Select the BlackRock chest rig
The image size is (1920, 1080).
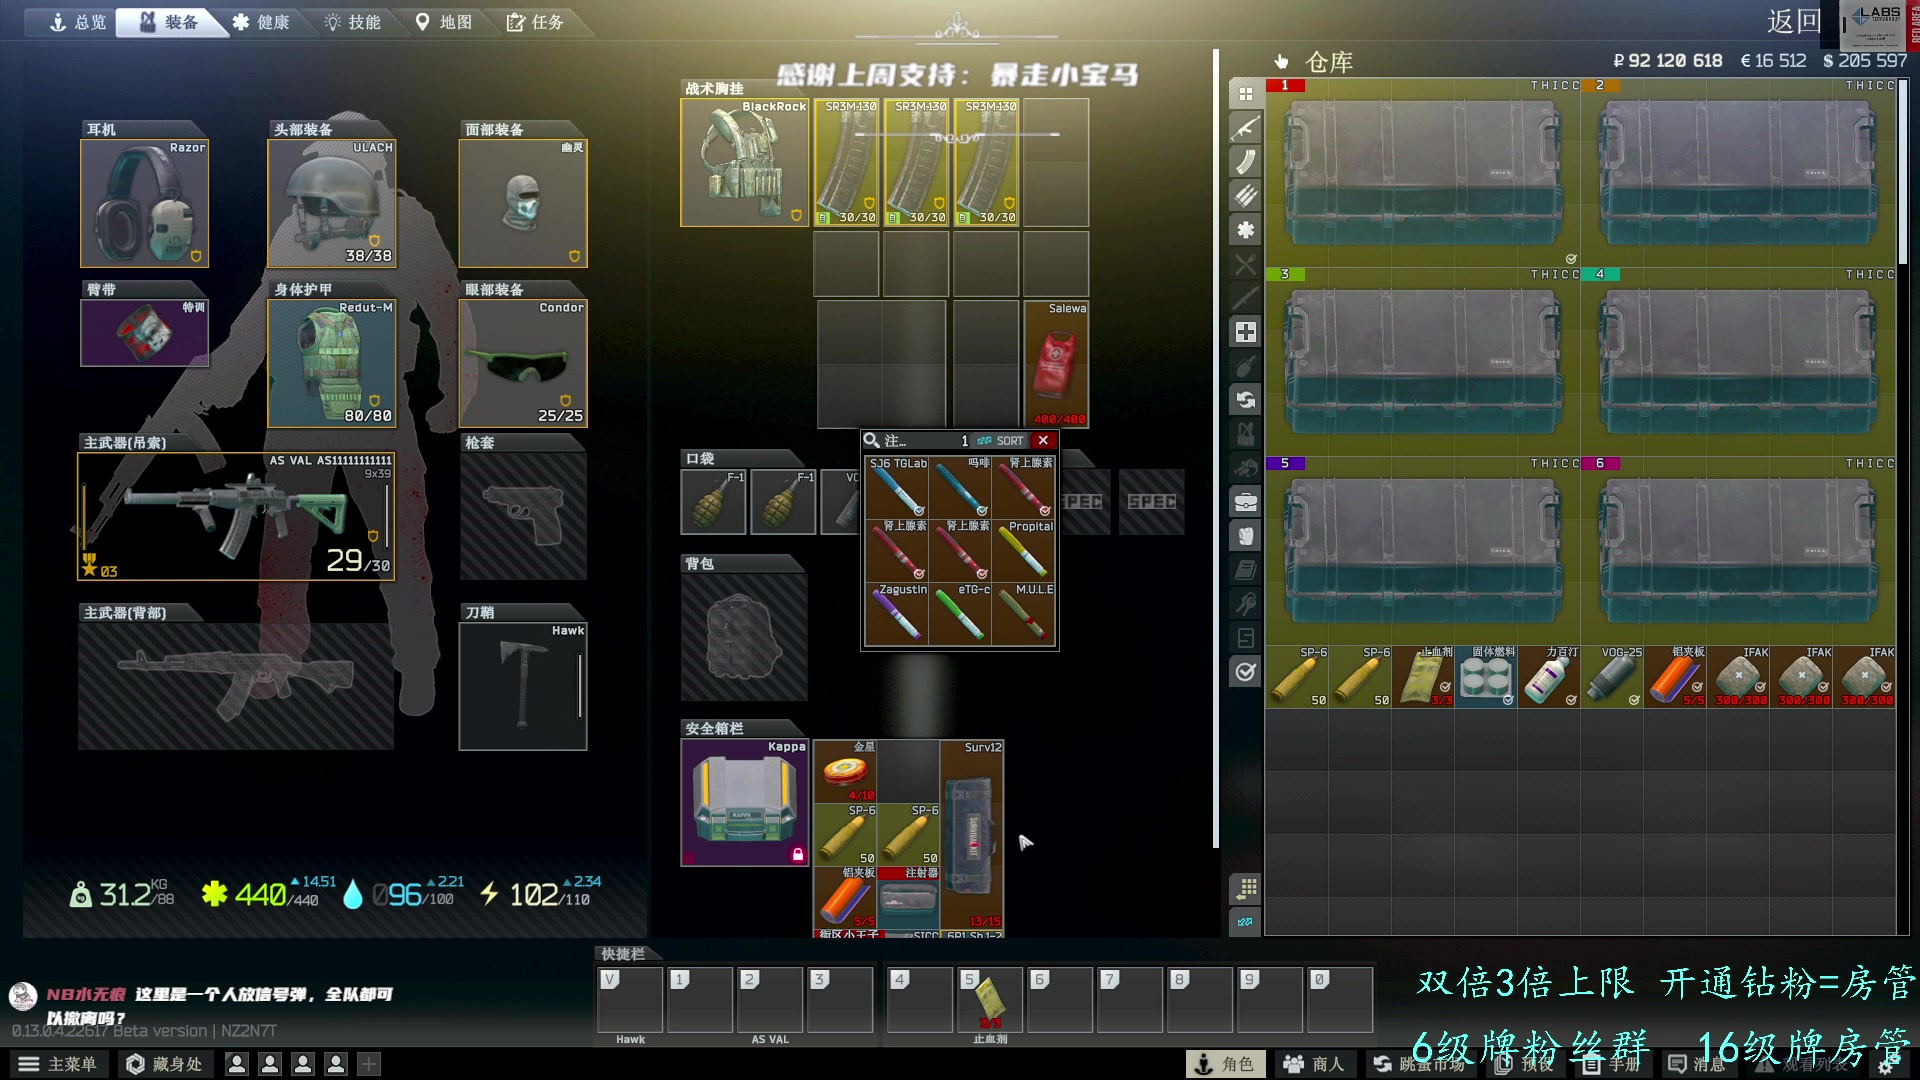pos(745,162)
